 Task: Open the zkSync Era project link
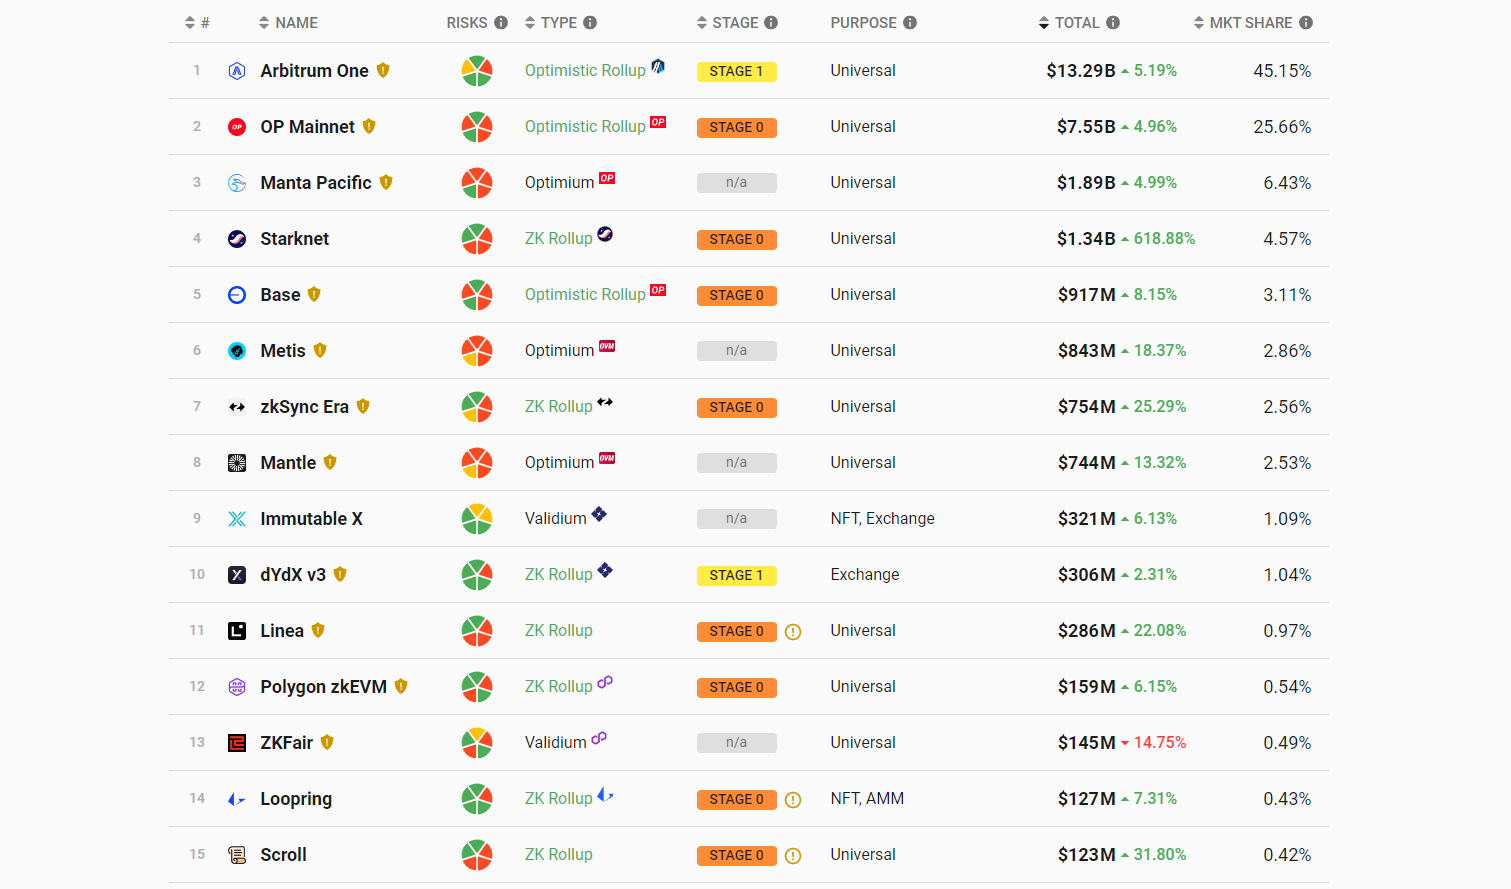click(304, 407)
